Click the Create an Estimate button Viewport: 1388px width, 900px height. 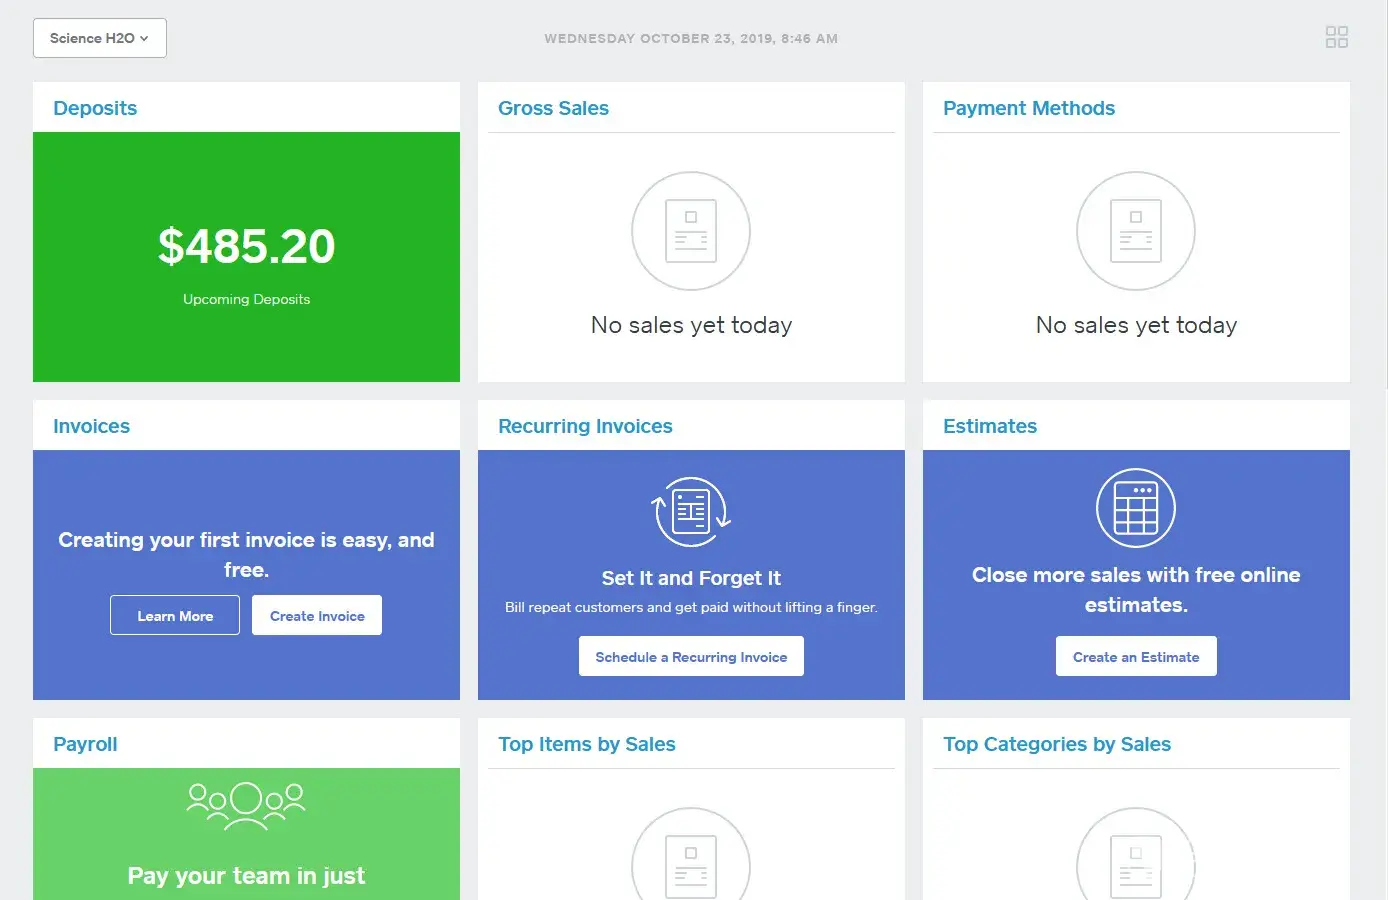[x=1136, y=656]
